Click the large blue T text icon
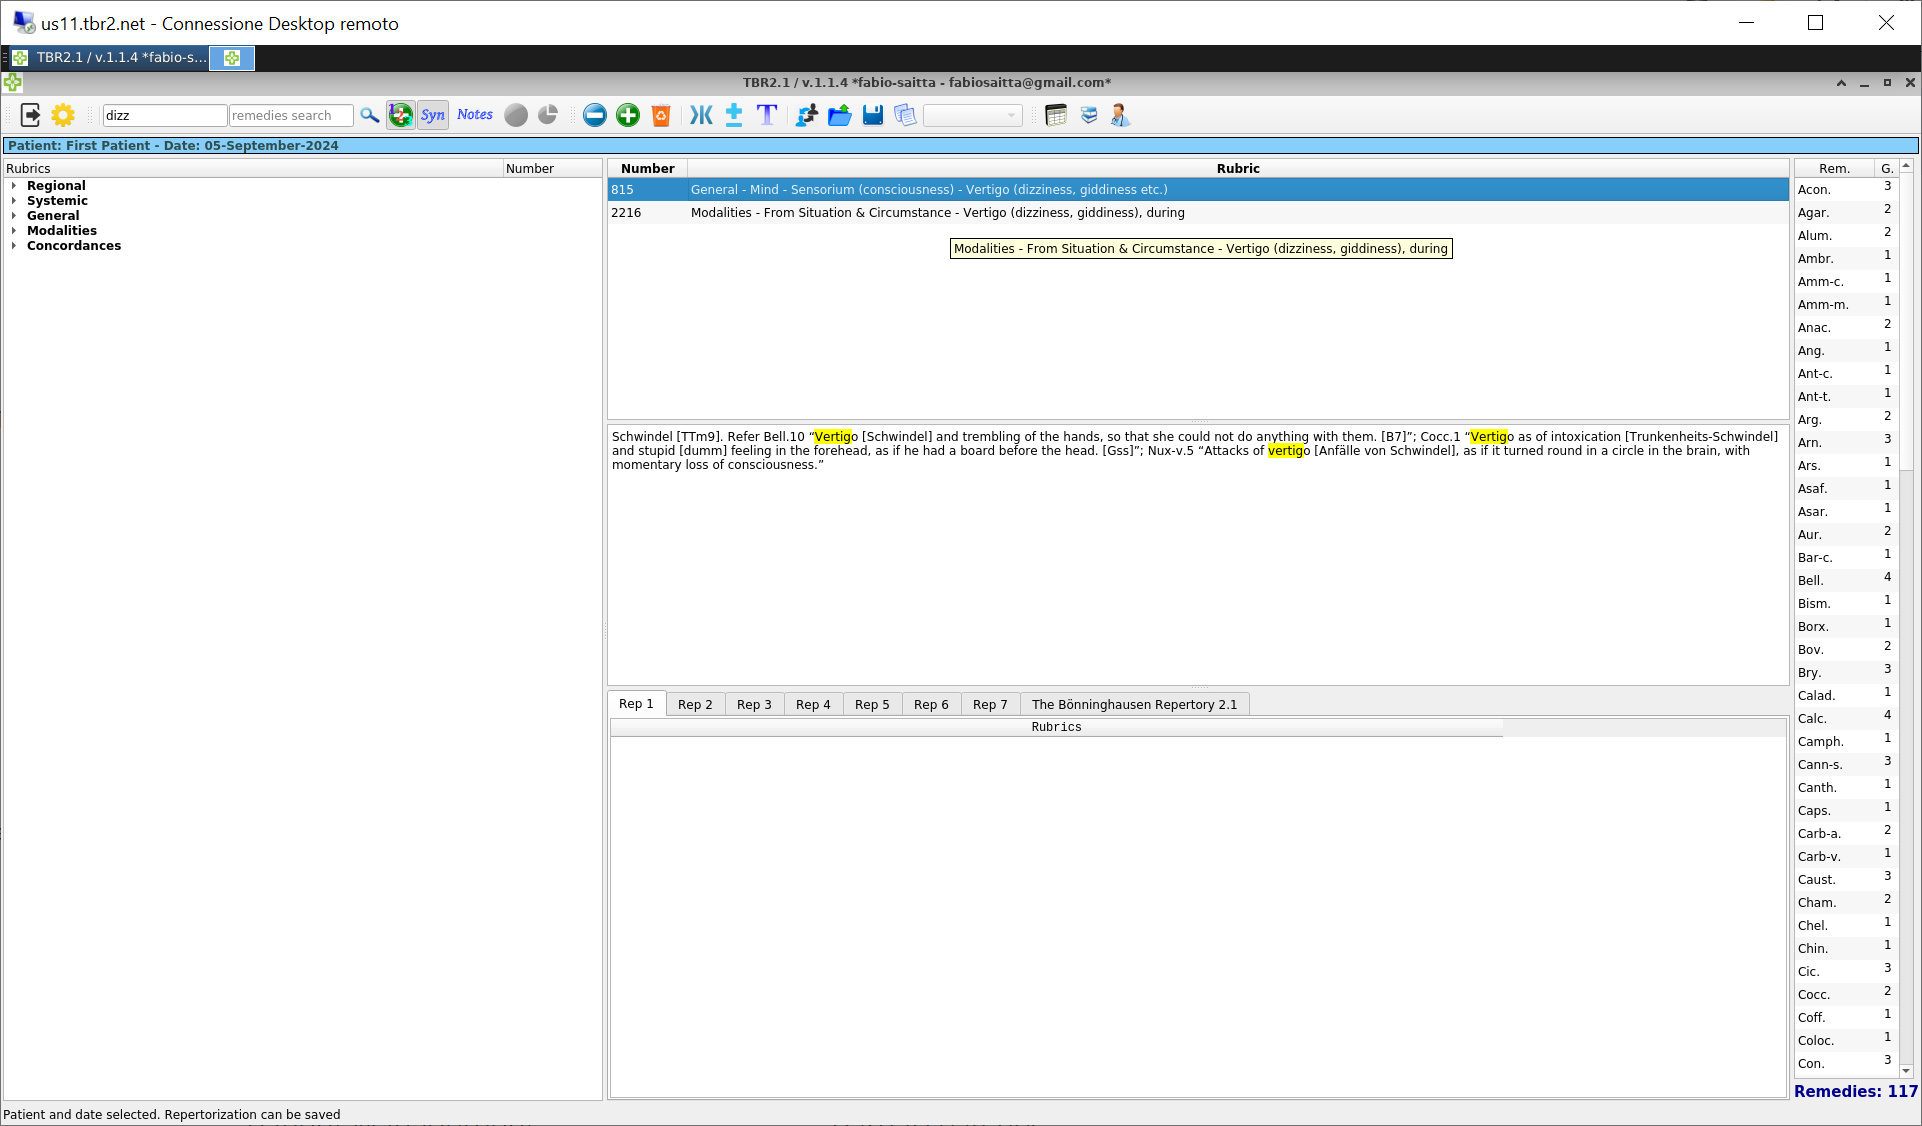Viewport: 1922px width, 1126px height. pyautogui.click(x=767, y=115)
